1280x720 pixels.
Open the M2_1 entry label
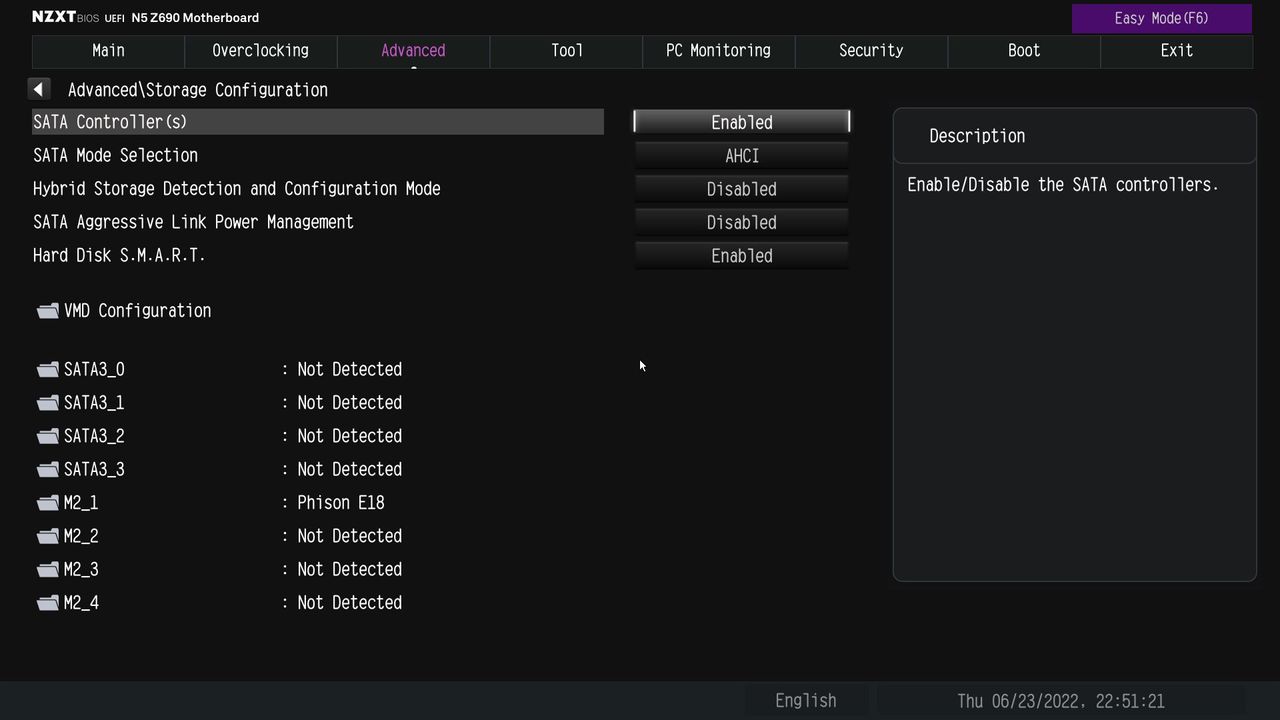click(x=81, y=503)
